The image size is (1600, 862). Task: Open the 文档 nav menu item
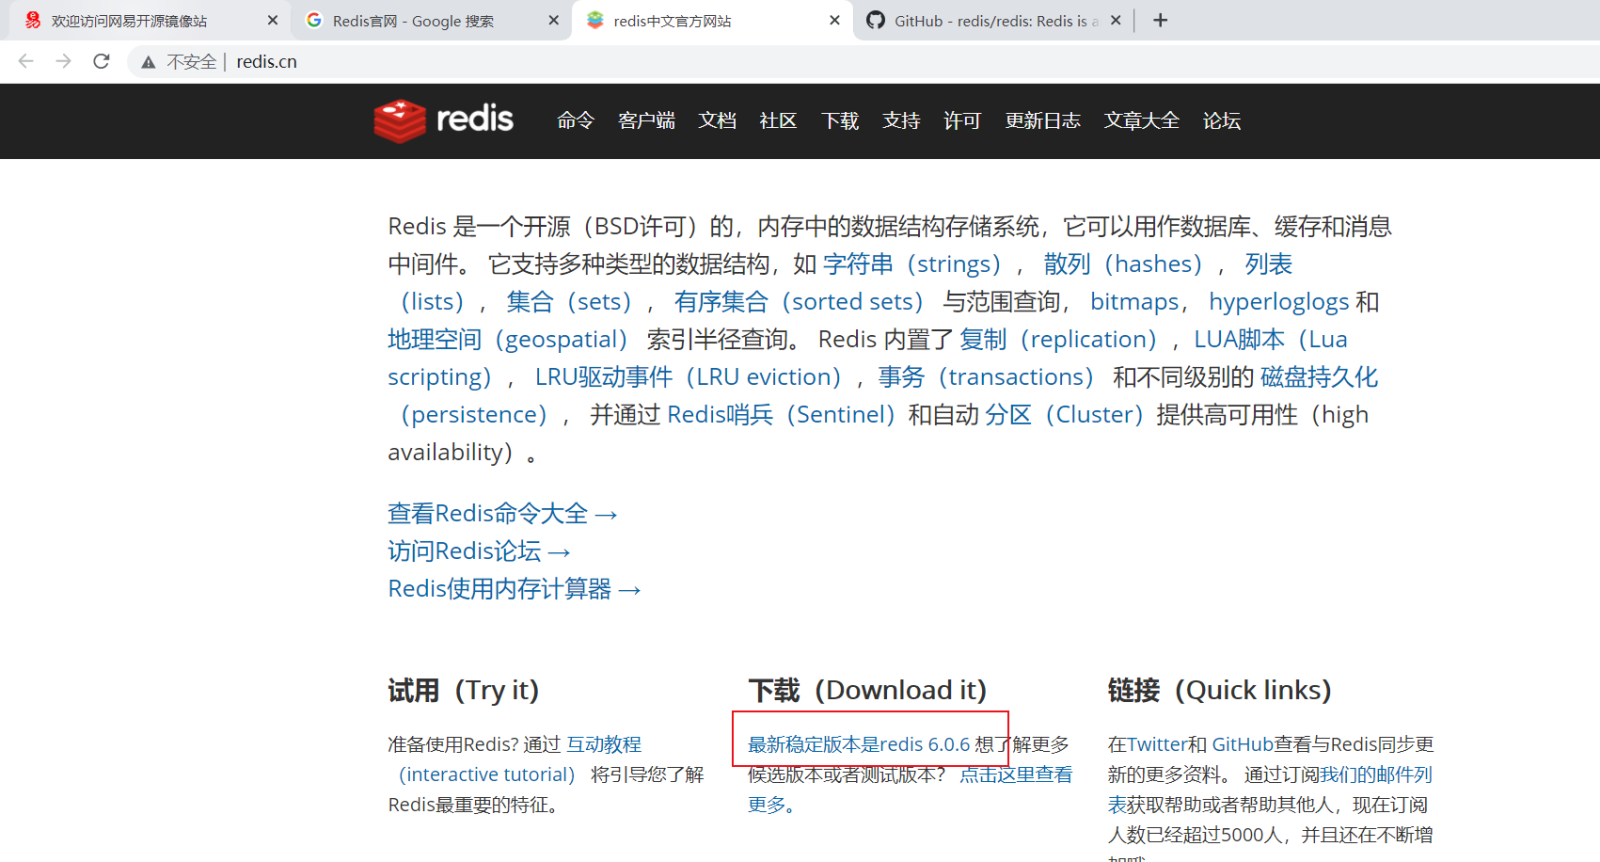tap(717, 121)
